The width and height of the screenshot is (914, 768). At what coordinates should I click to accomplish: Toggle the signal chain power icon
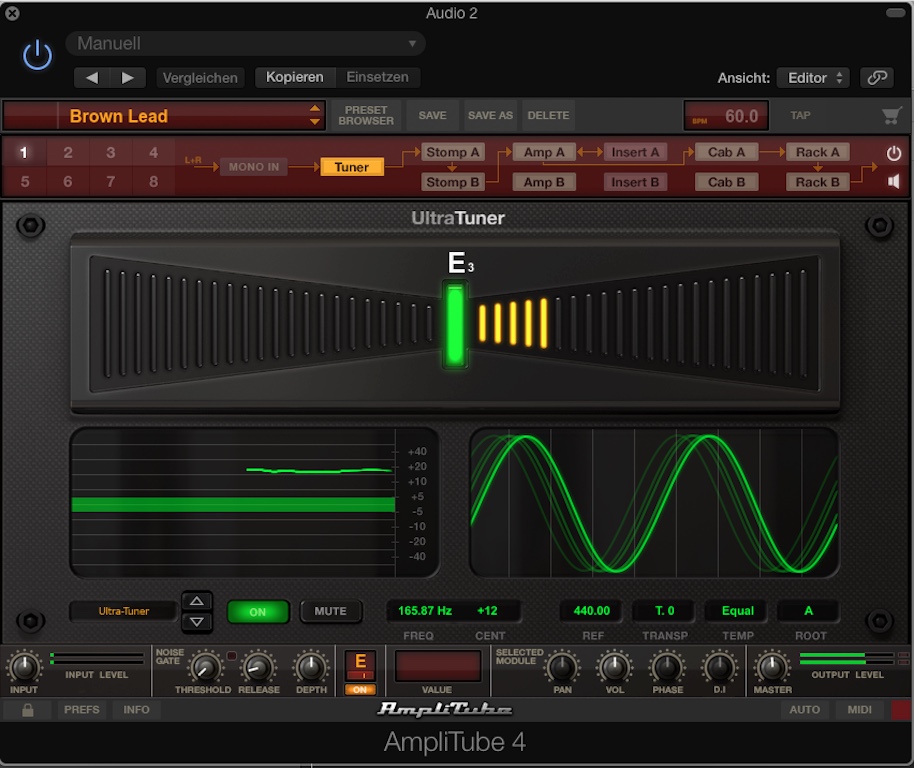894,153
